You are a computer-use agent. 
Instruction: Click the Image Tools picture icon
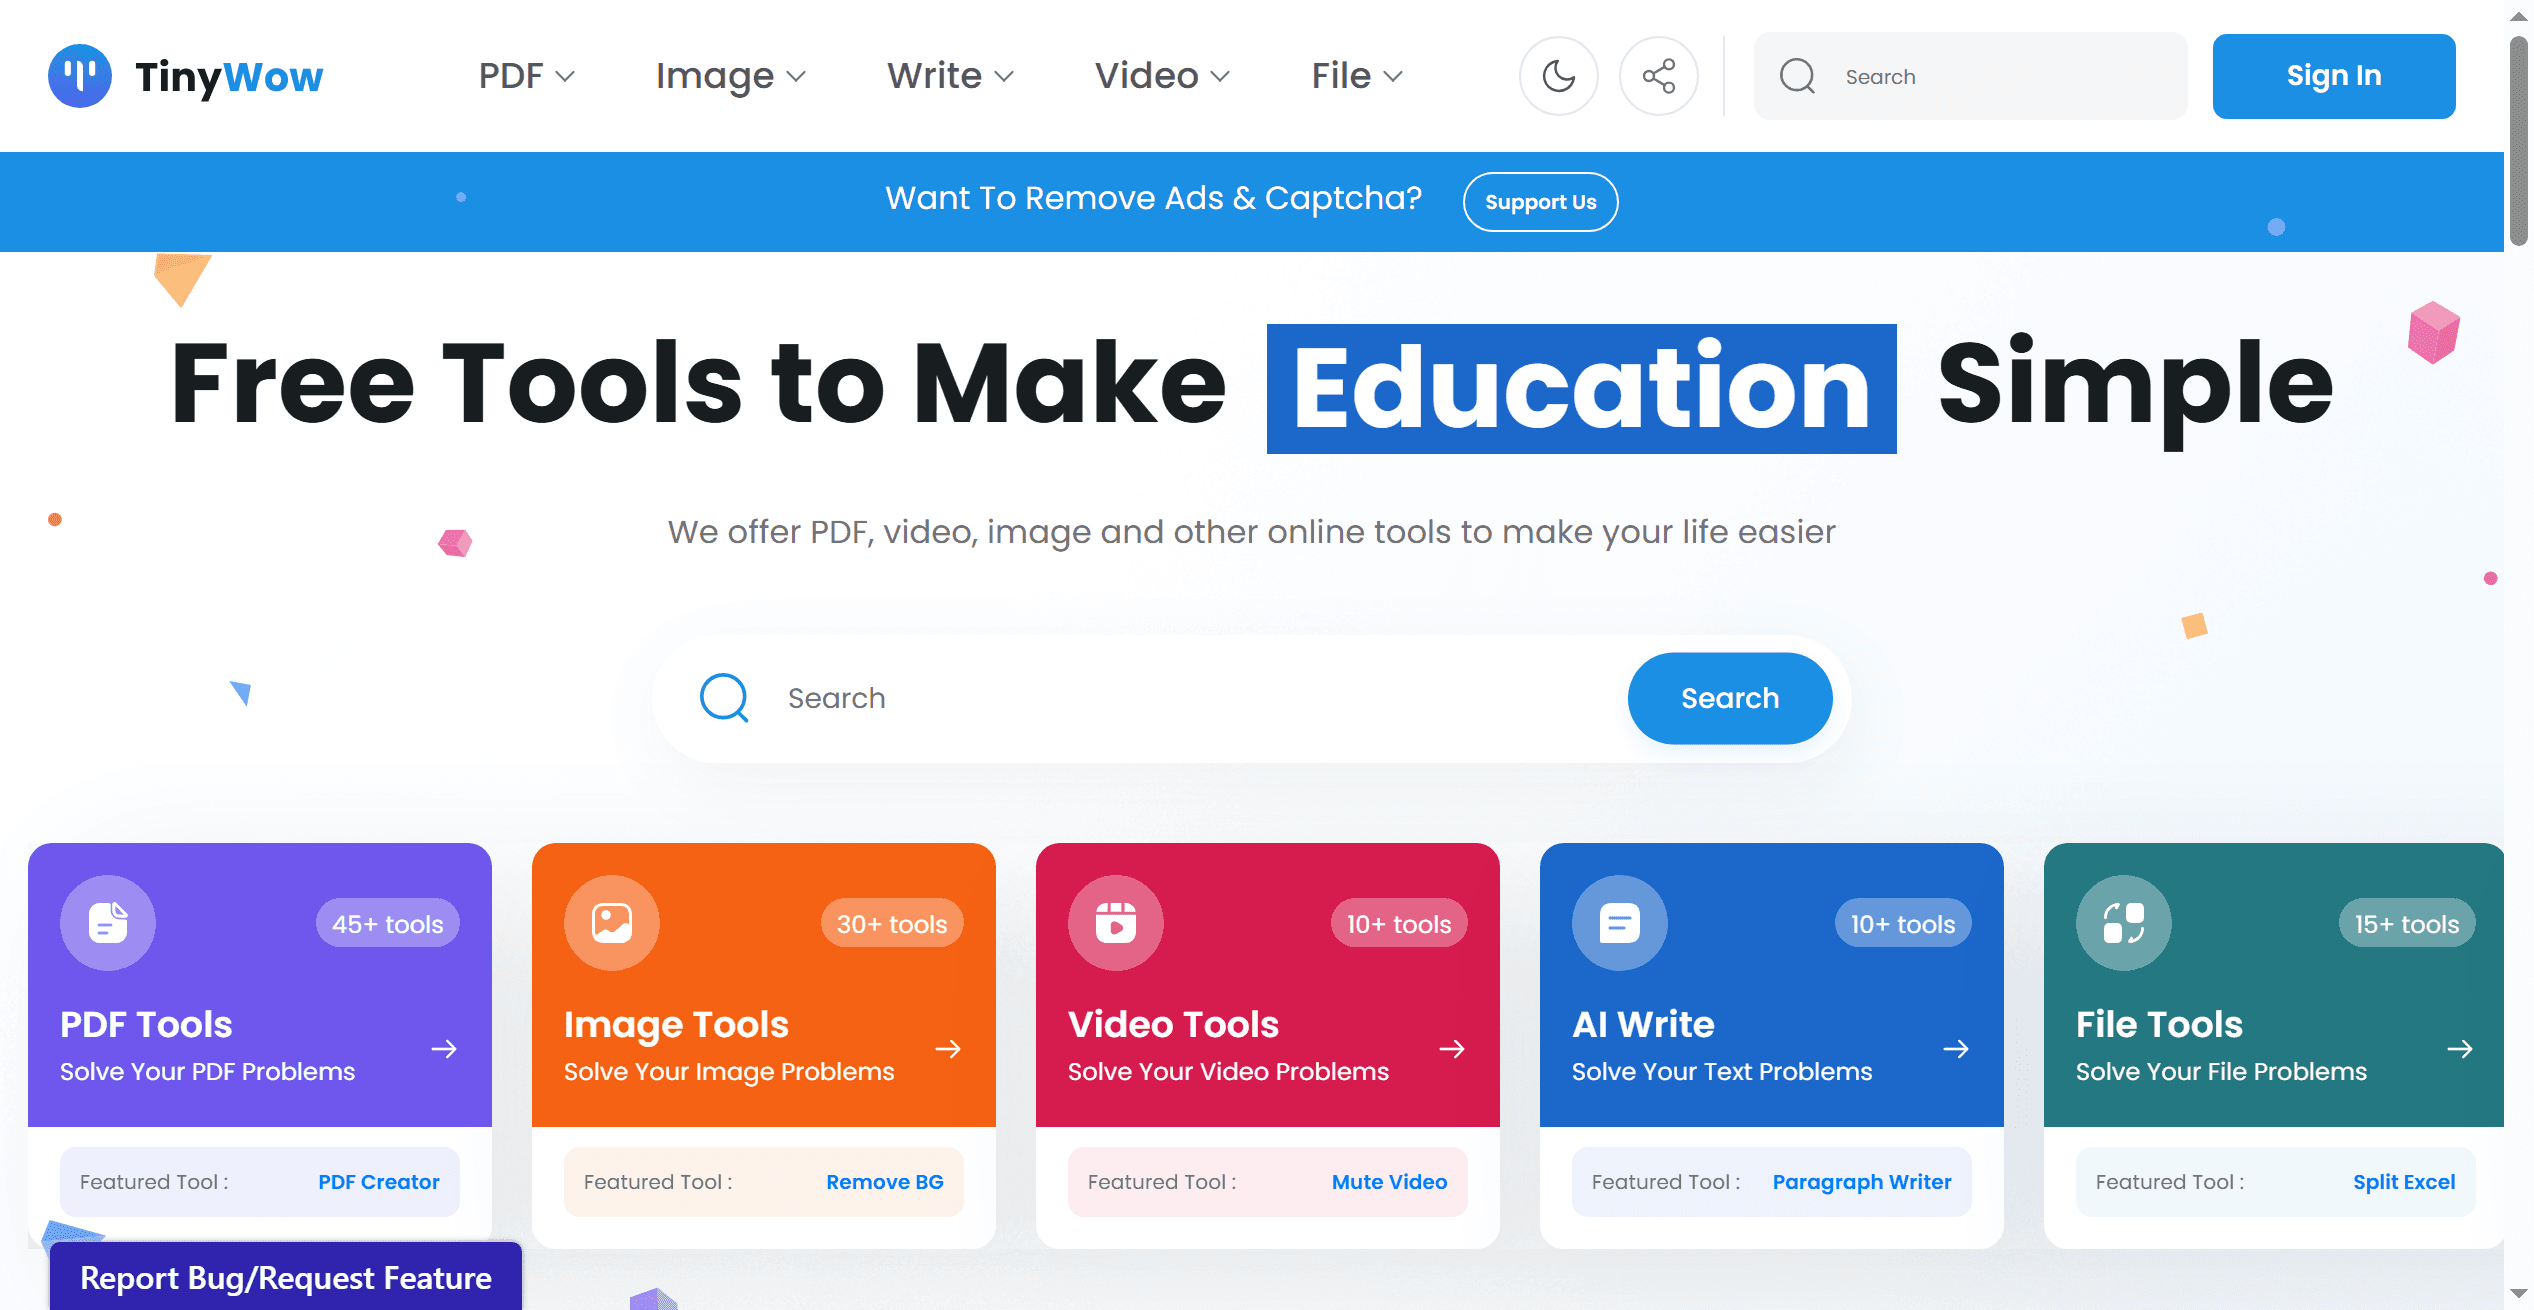(611, 922)
